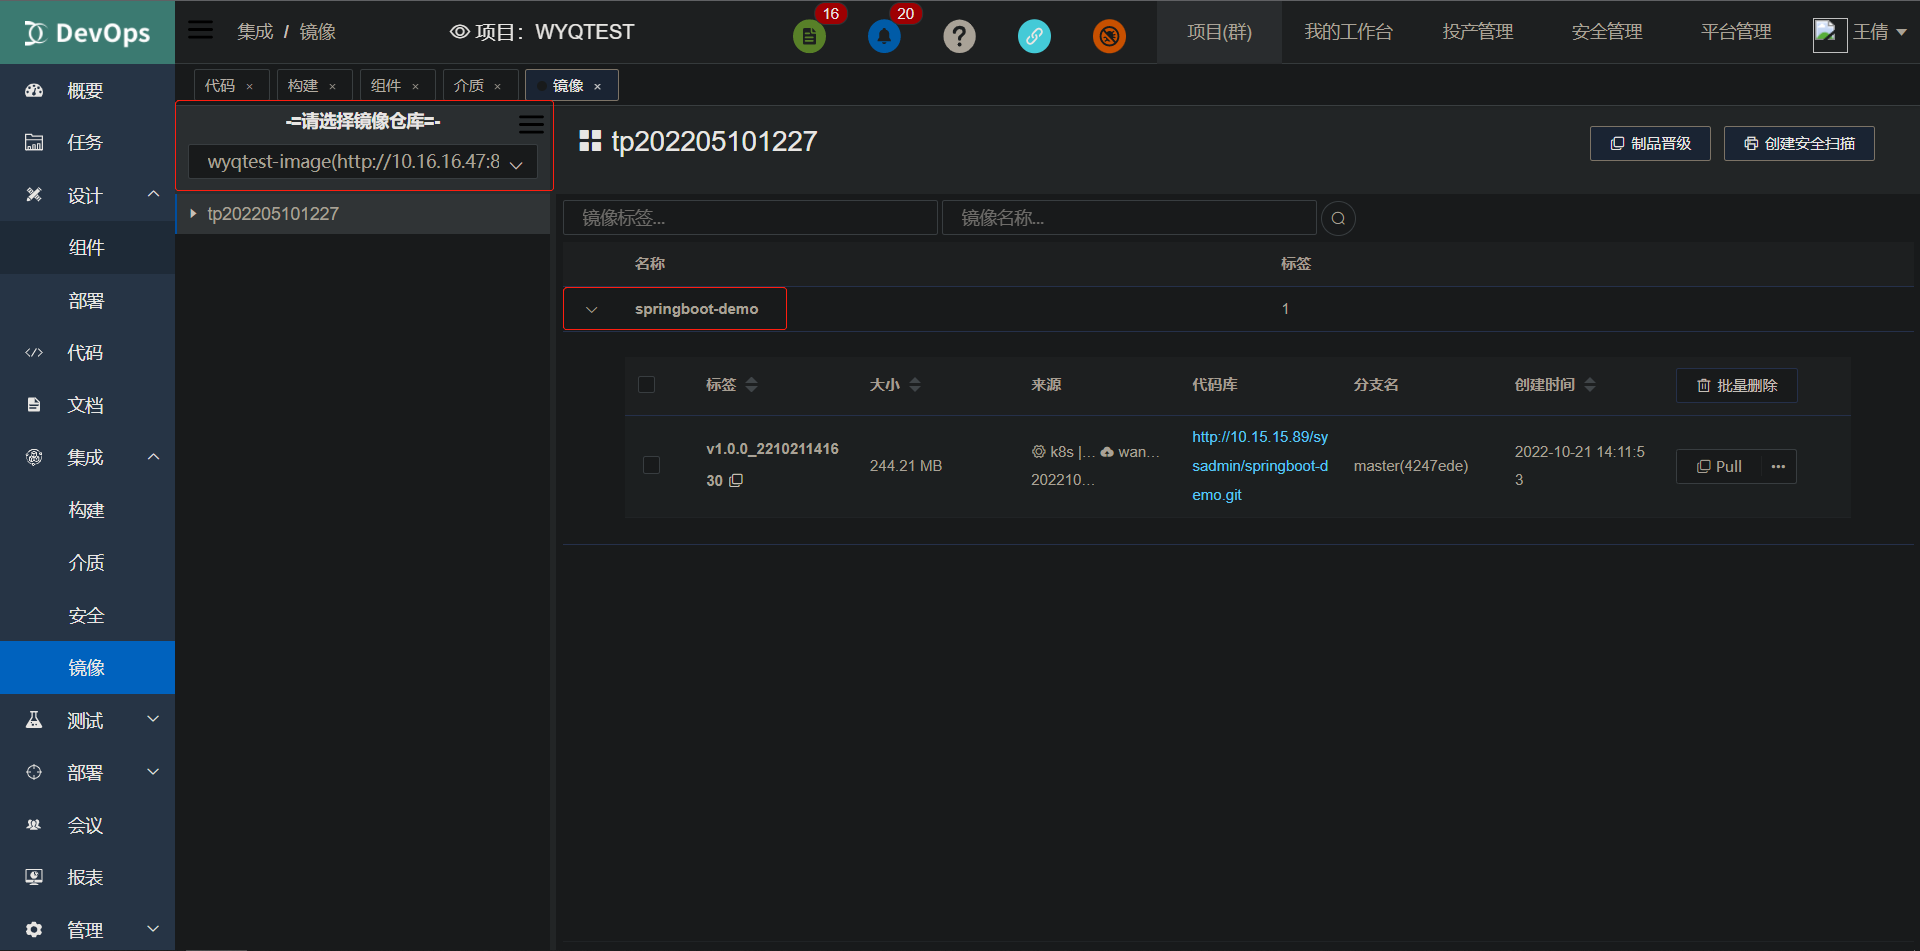This screenshot has width=1920, height=951.
Task: Open the 我的工作台 menu item
Action: (1350, 31)
